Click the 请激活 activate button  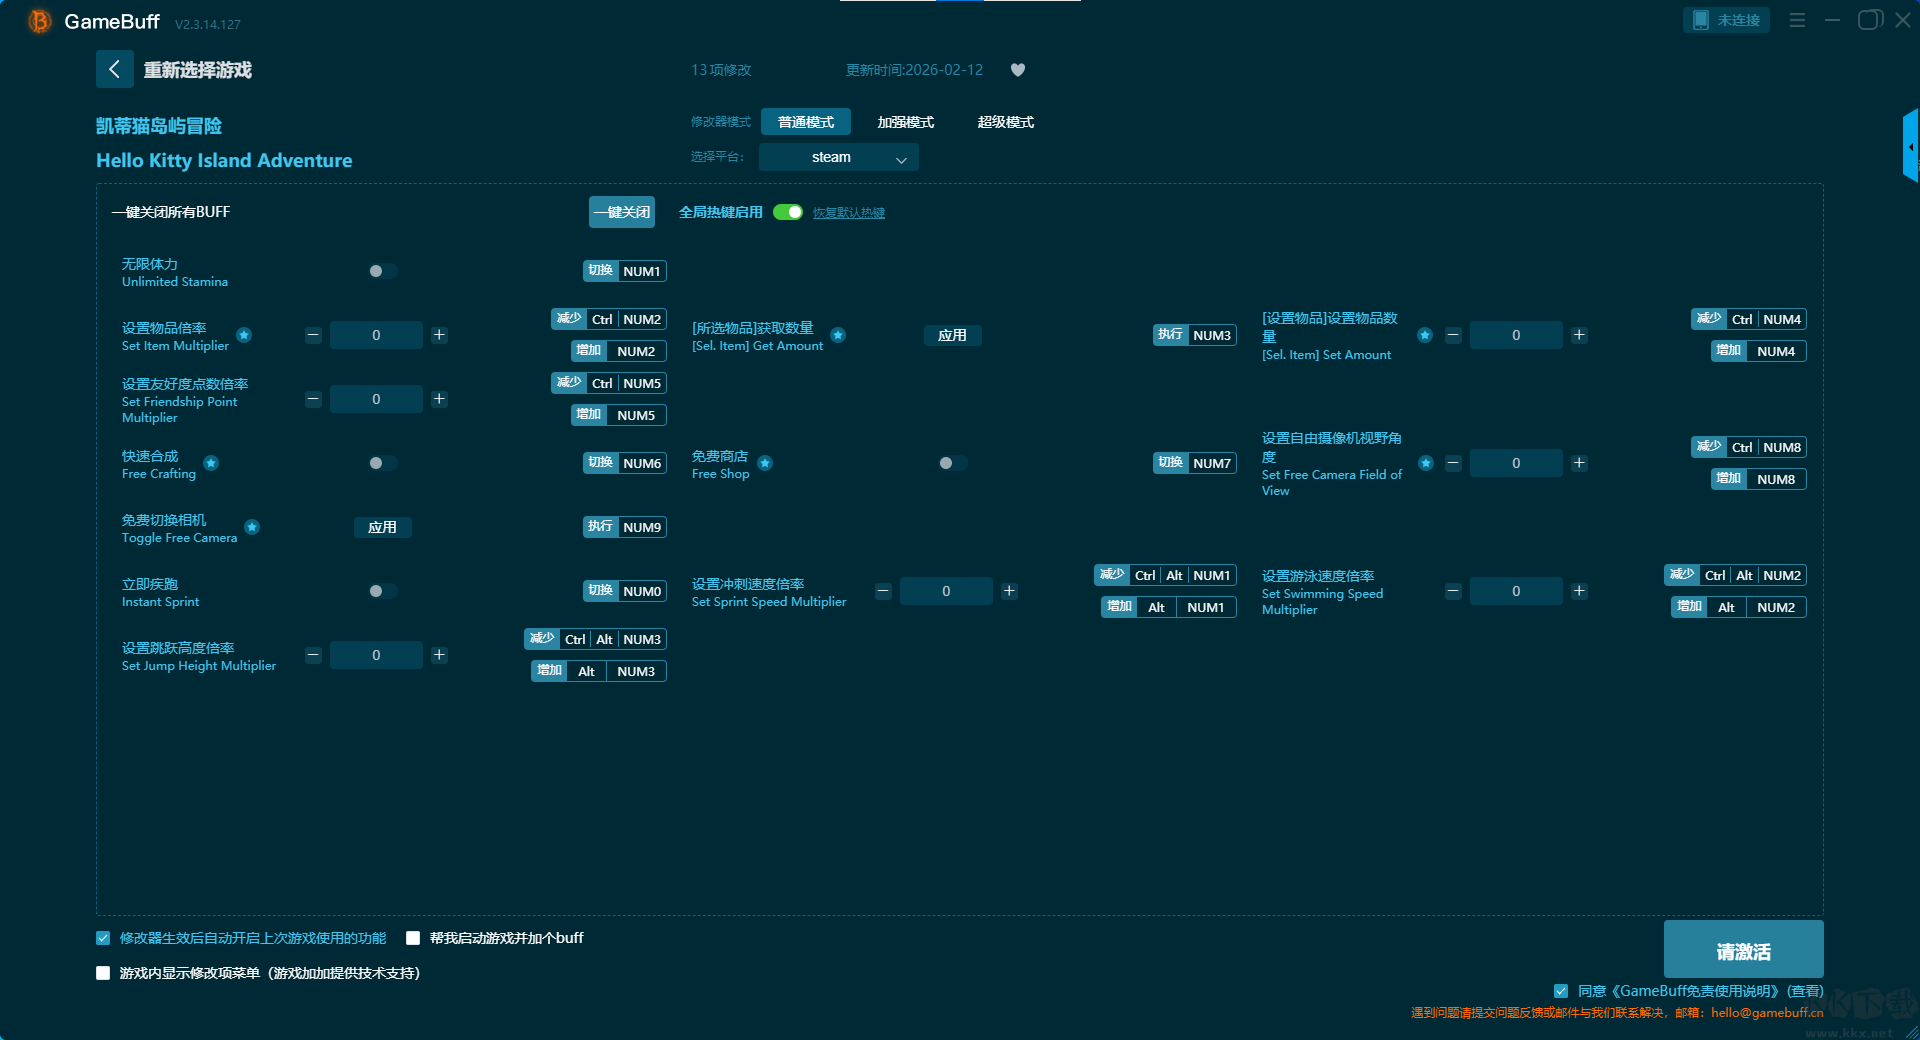click(1743, 950)
